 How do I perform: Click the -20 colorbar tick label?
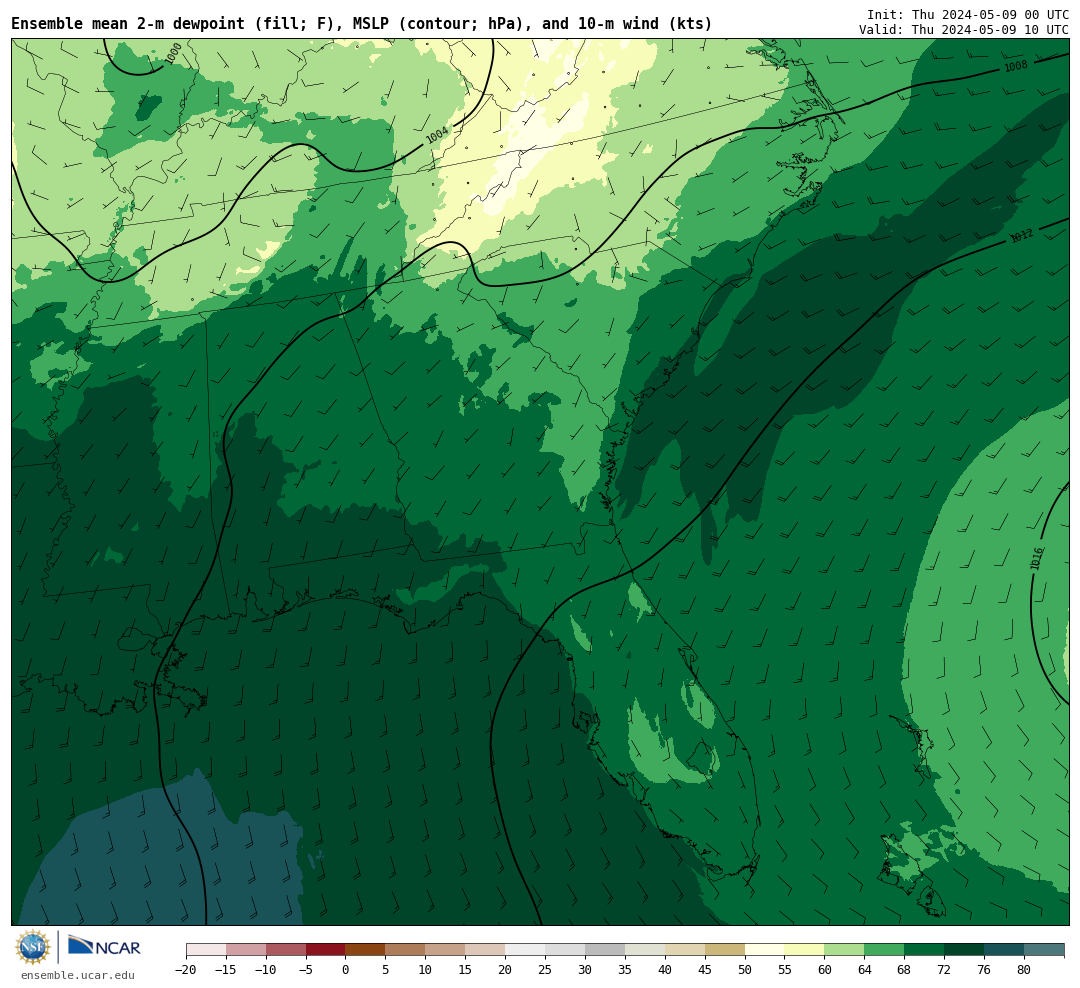click(186, 970)
